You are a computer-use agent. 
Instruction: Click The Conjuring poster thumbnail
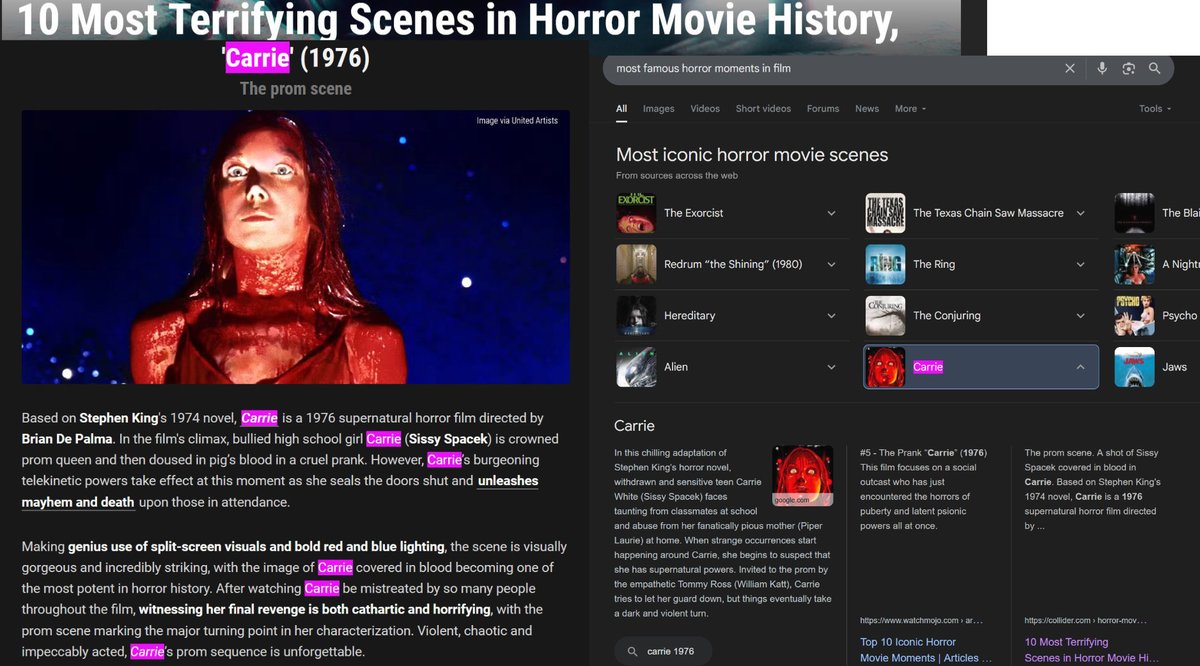[x=885, y=315]
